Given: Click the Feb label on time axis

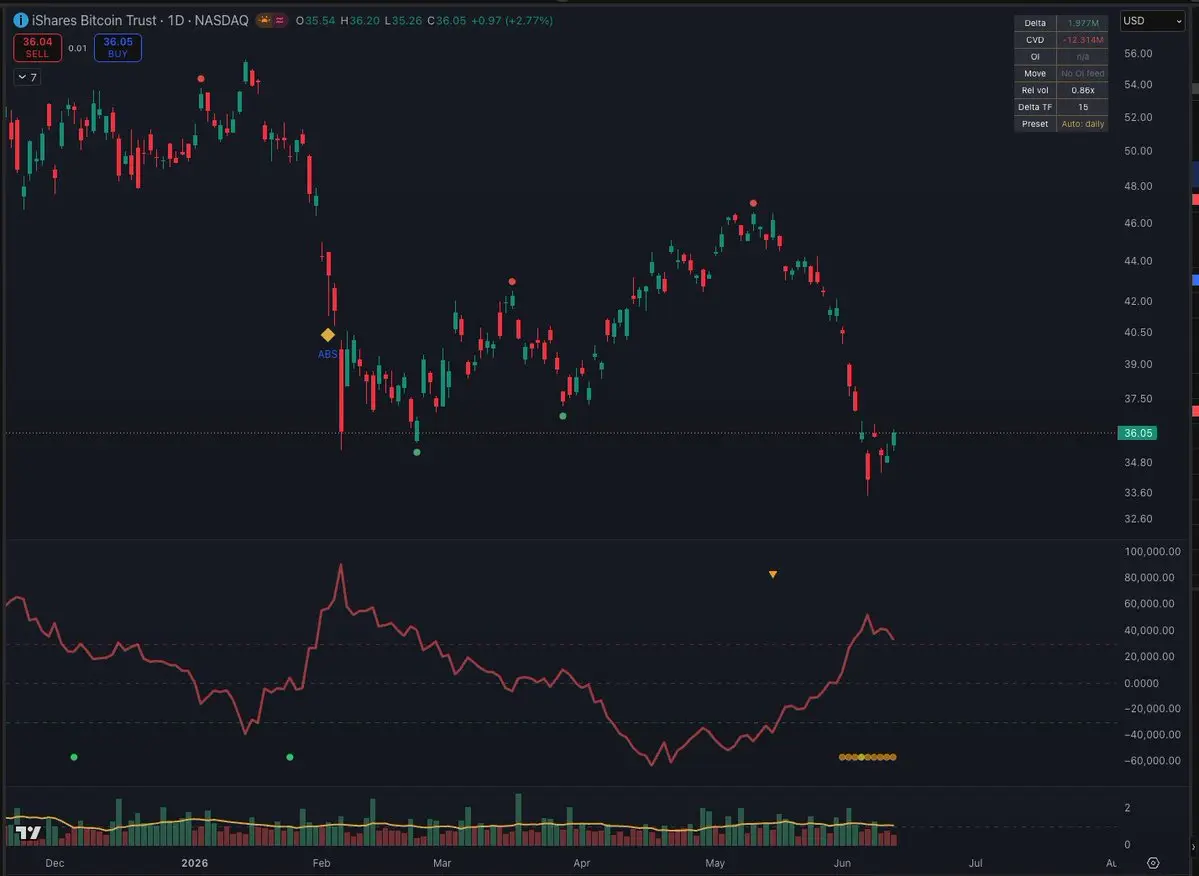Looking at the screenshot, I should [x=321, y=863].
